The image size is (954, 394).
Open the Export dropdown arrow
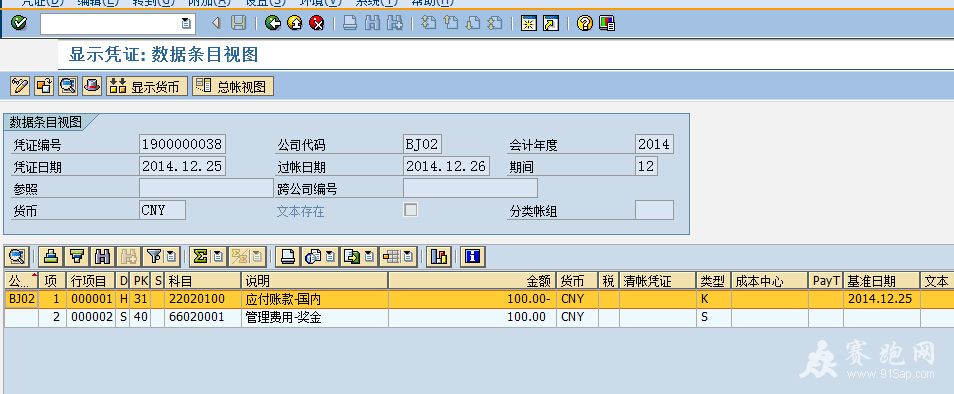click(x=369, y=257)
